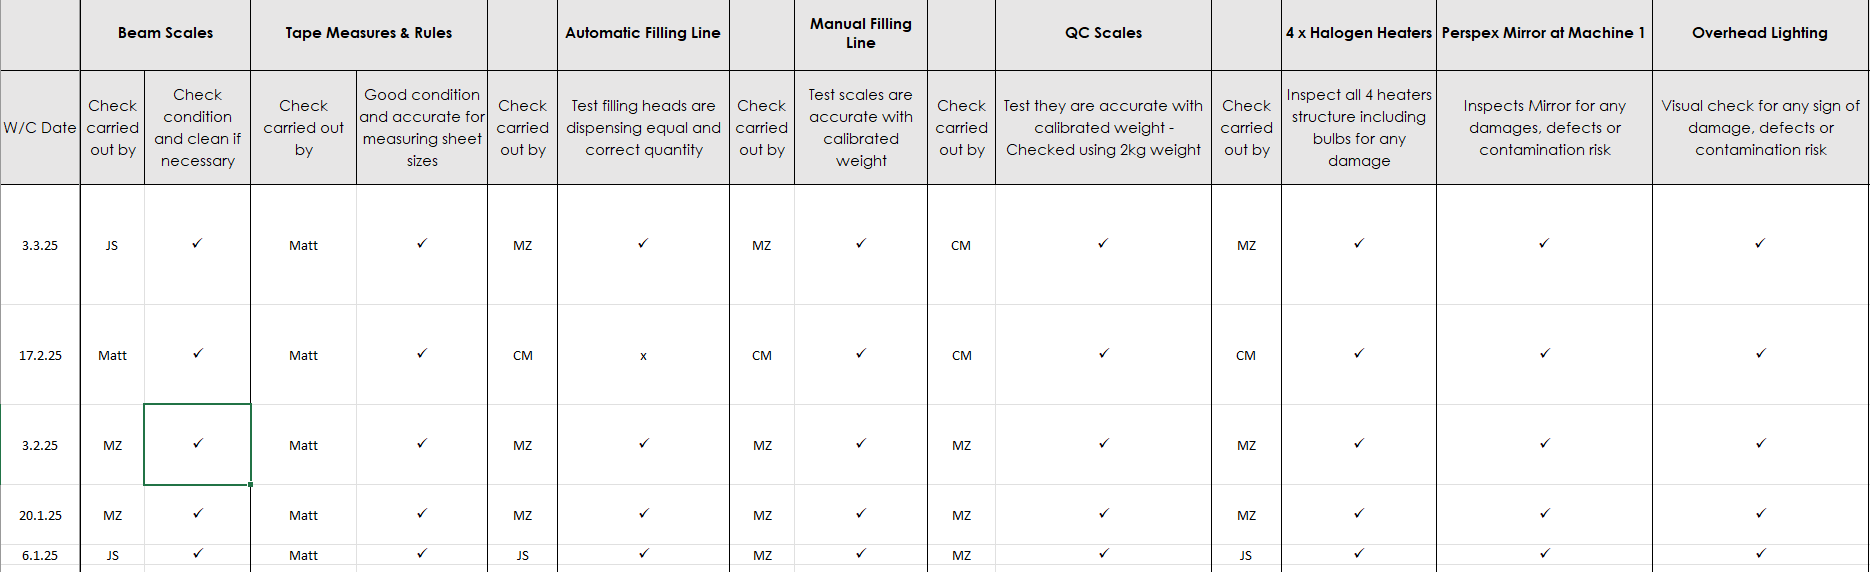The width and height of the screenshot is (1870, 572).
Task: Select the Beam Scales header cell
Action: 165,33
